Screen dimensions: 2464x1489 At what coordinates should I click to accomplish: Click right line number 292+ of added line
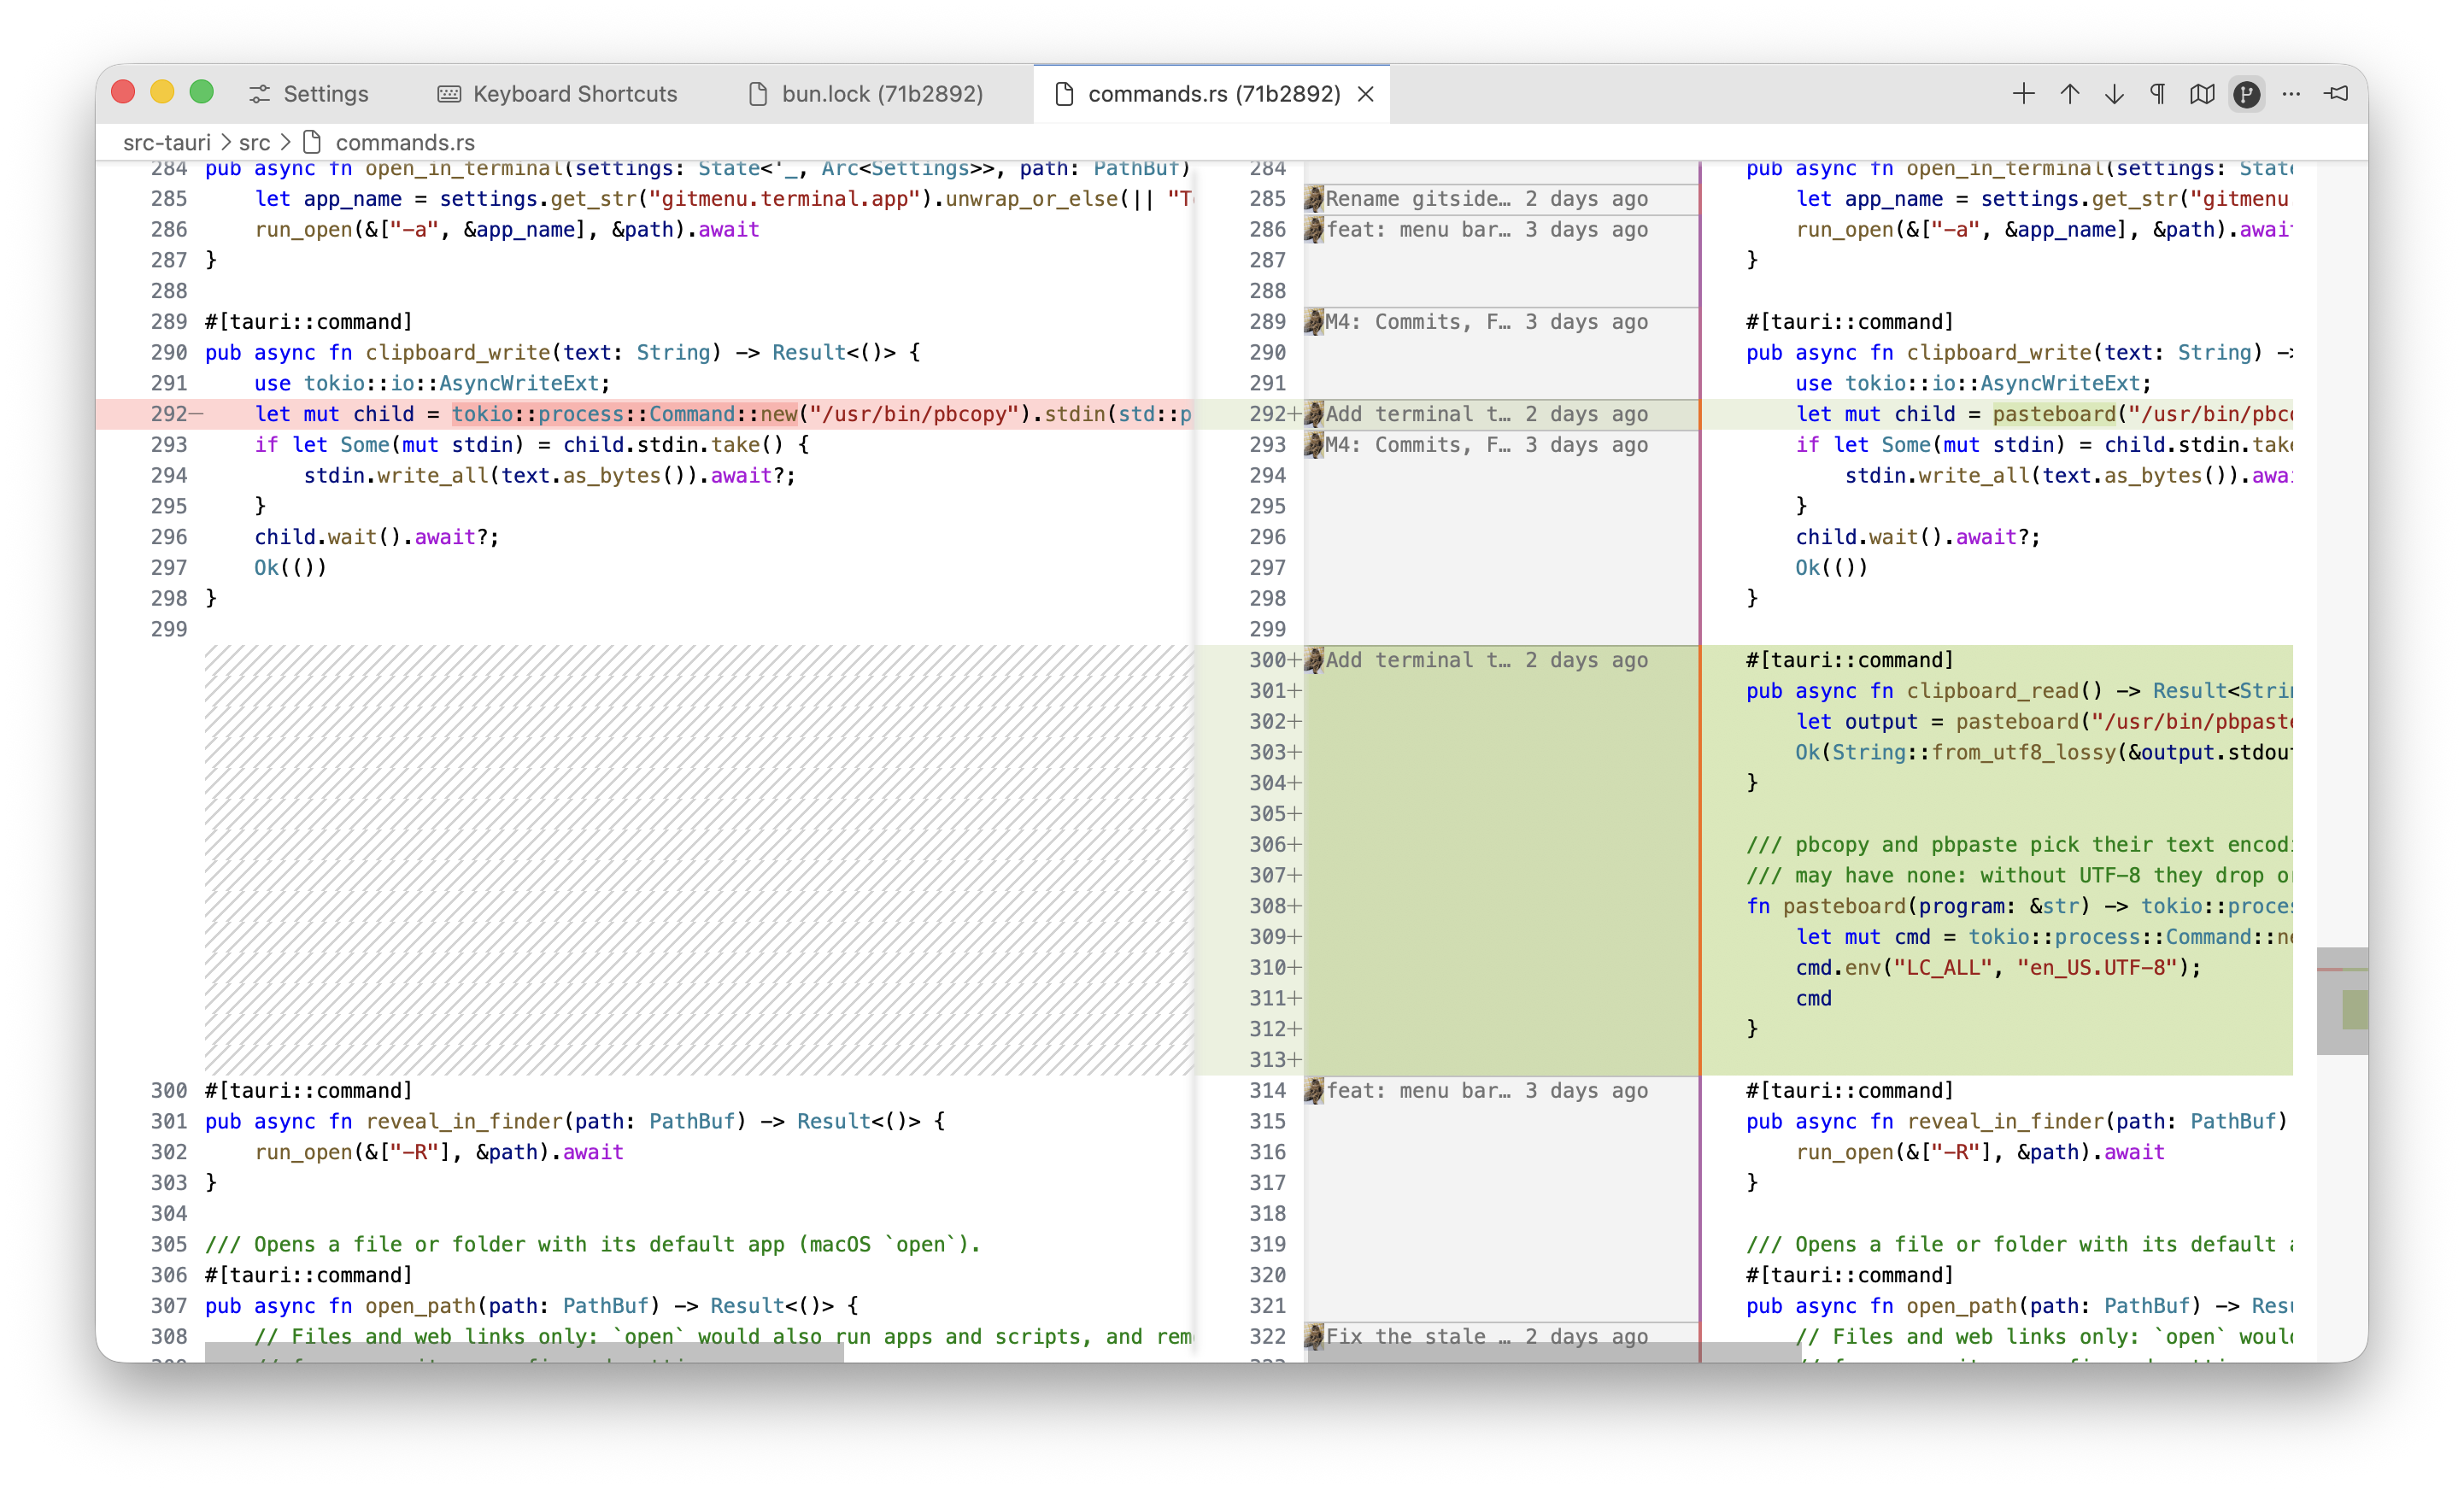click(1268, 413)
